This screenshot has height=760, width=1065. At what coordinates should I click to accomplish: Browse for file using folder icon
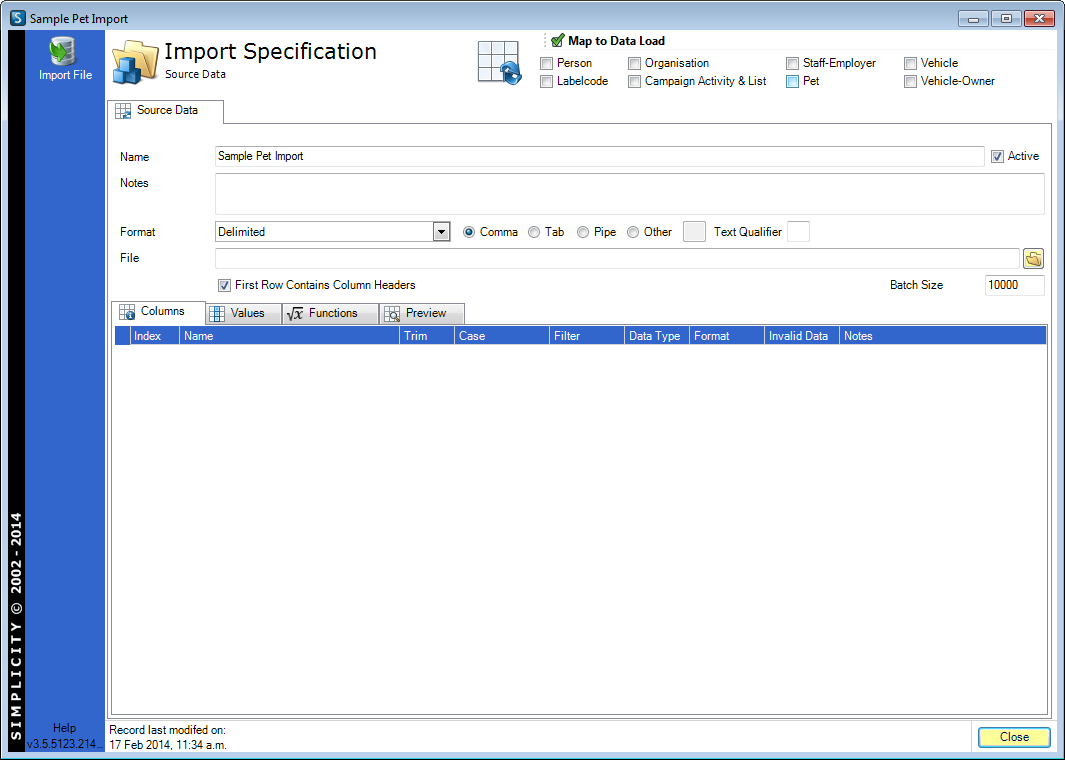coord(1033,258)
